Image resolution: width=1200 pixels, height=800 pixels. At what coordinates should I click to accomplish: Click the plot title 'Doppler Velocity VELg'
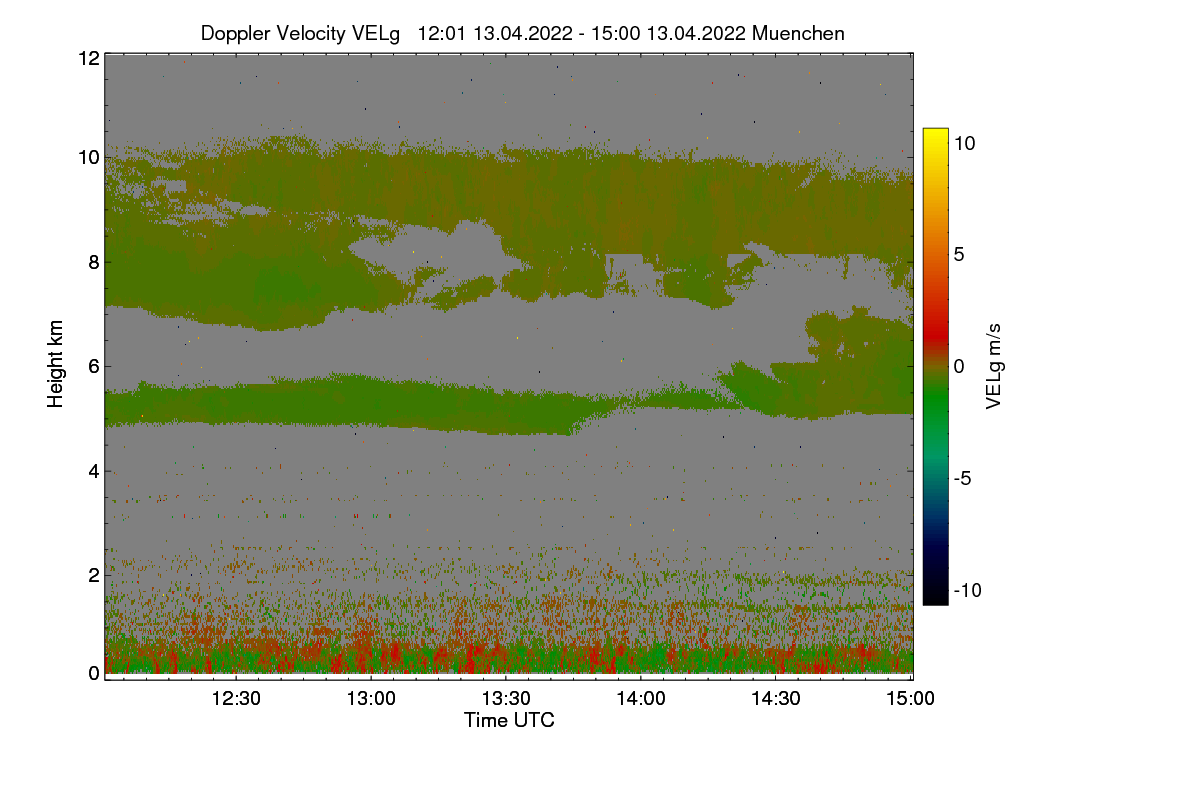point(300,33)
